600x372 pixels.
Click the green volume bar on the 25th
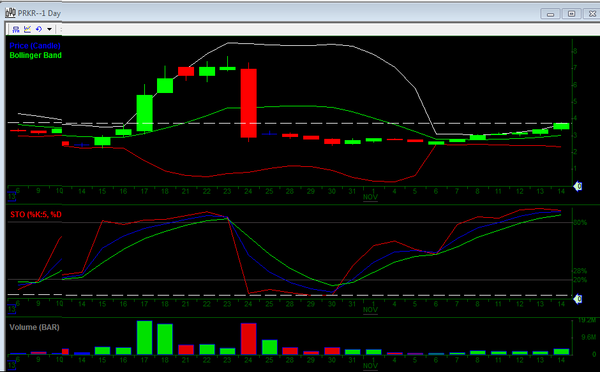click(269, 347)
